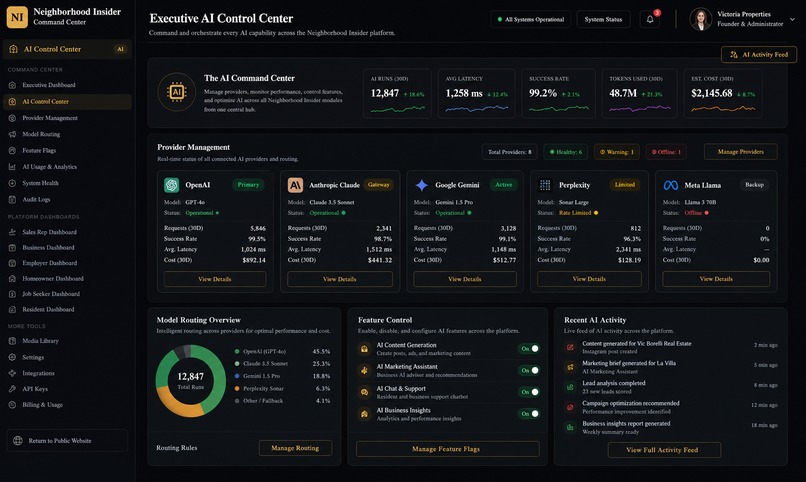The width and height of the screenshot is (806, 482).
Task: Click the AI Chat & Support feature icon
Action: point(364,392)
